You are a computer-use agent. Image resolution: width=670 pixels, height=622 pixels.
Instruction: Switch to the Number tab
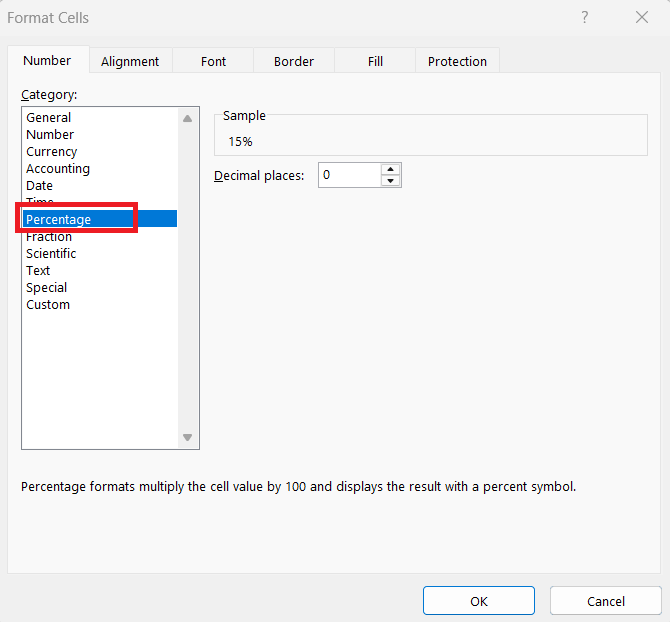click(48, 60)
